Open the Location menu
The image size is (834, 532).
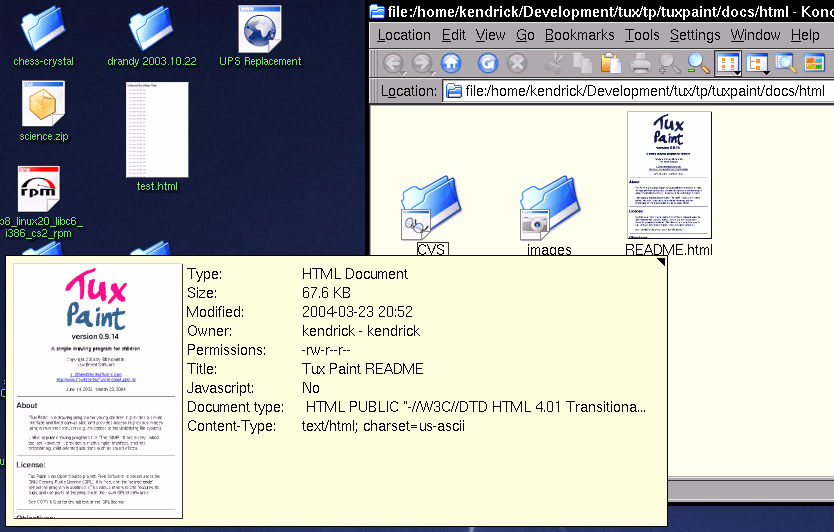(x=404, y=35)
